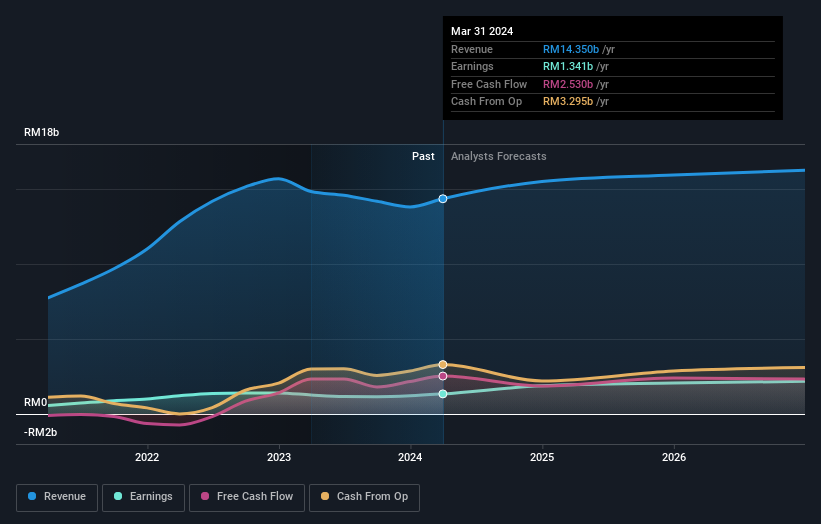The height and width of the screenshot is (524, 821).
Task: Click the RM1.341b earnings value
Action: tap(568, 66)
